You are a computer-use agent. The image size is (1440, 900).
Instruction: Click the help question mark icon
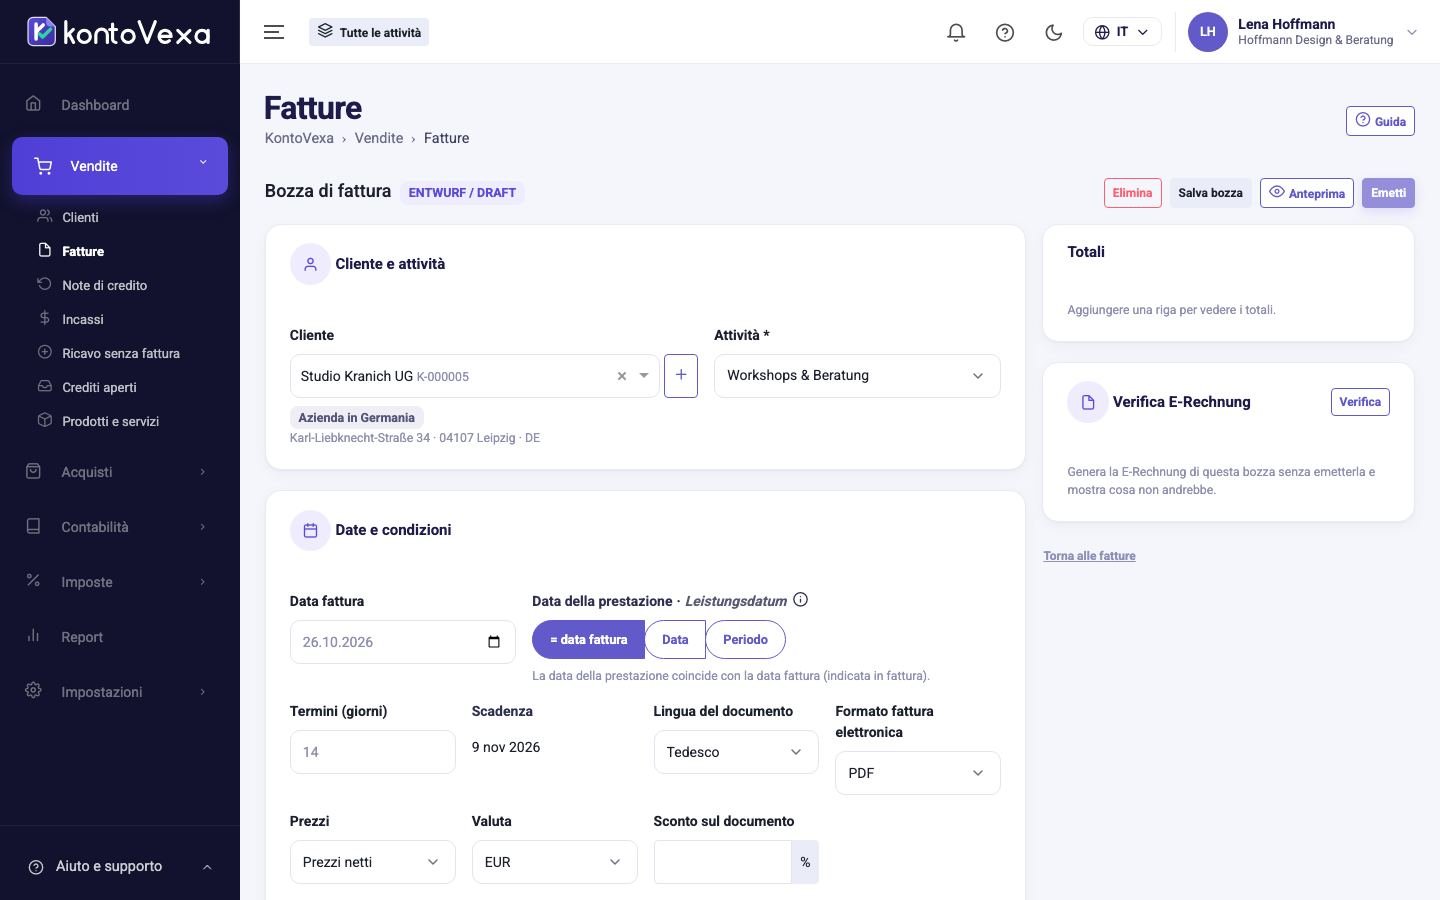[1005, 32]
